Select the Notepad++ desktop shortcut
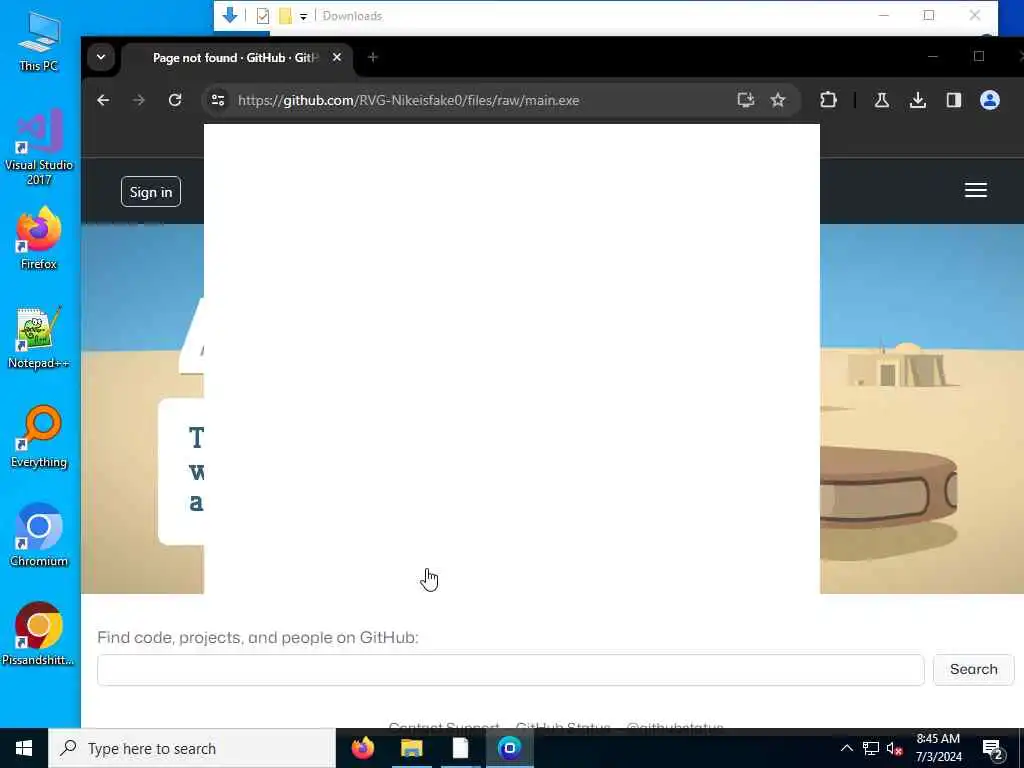Image resolution: width=1024 pixels, height=768 pixels. click(39, 338)
